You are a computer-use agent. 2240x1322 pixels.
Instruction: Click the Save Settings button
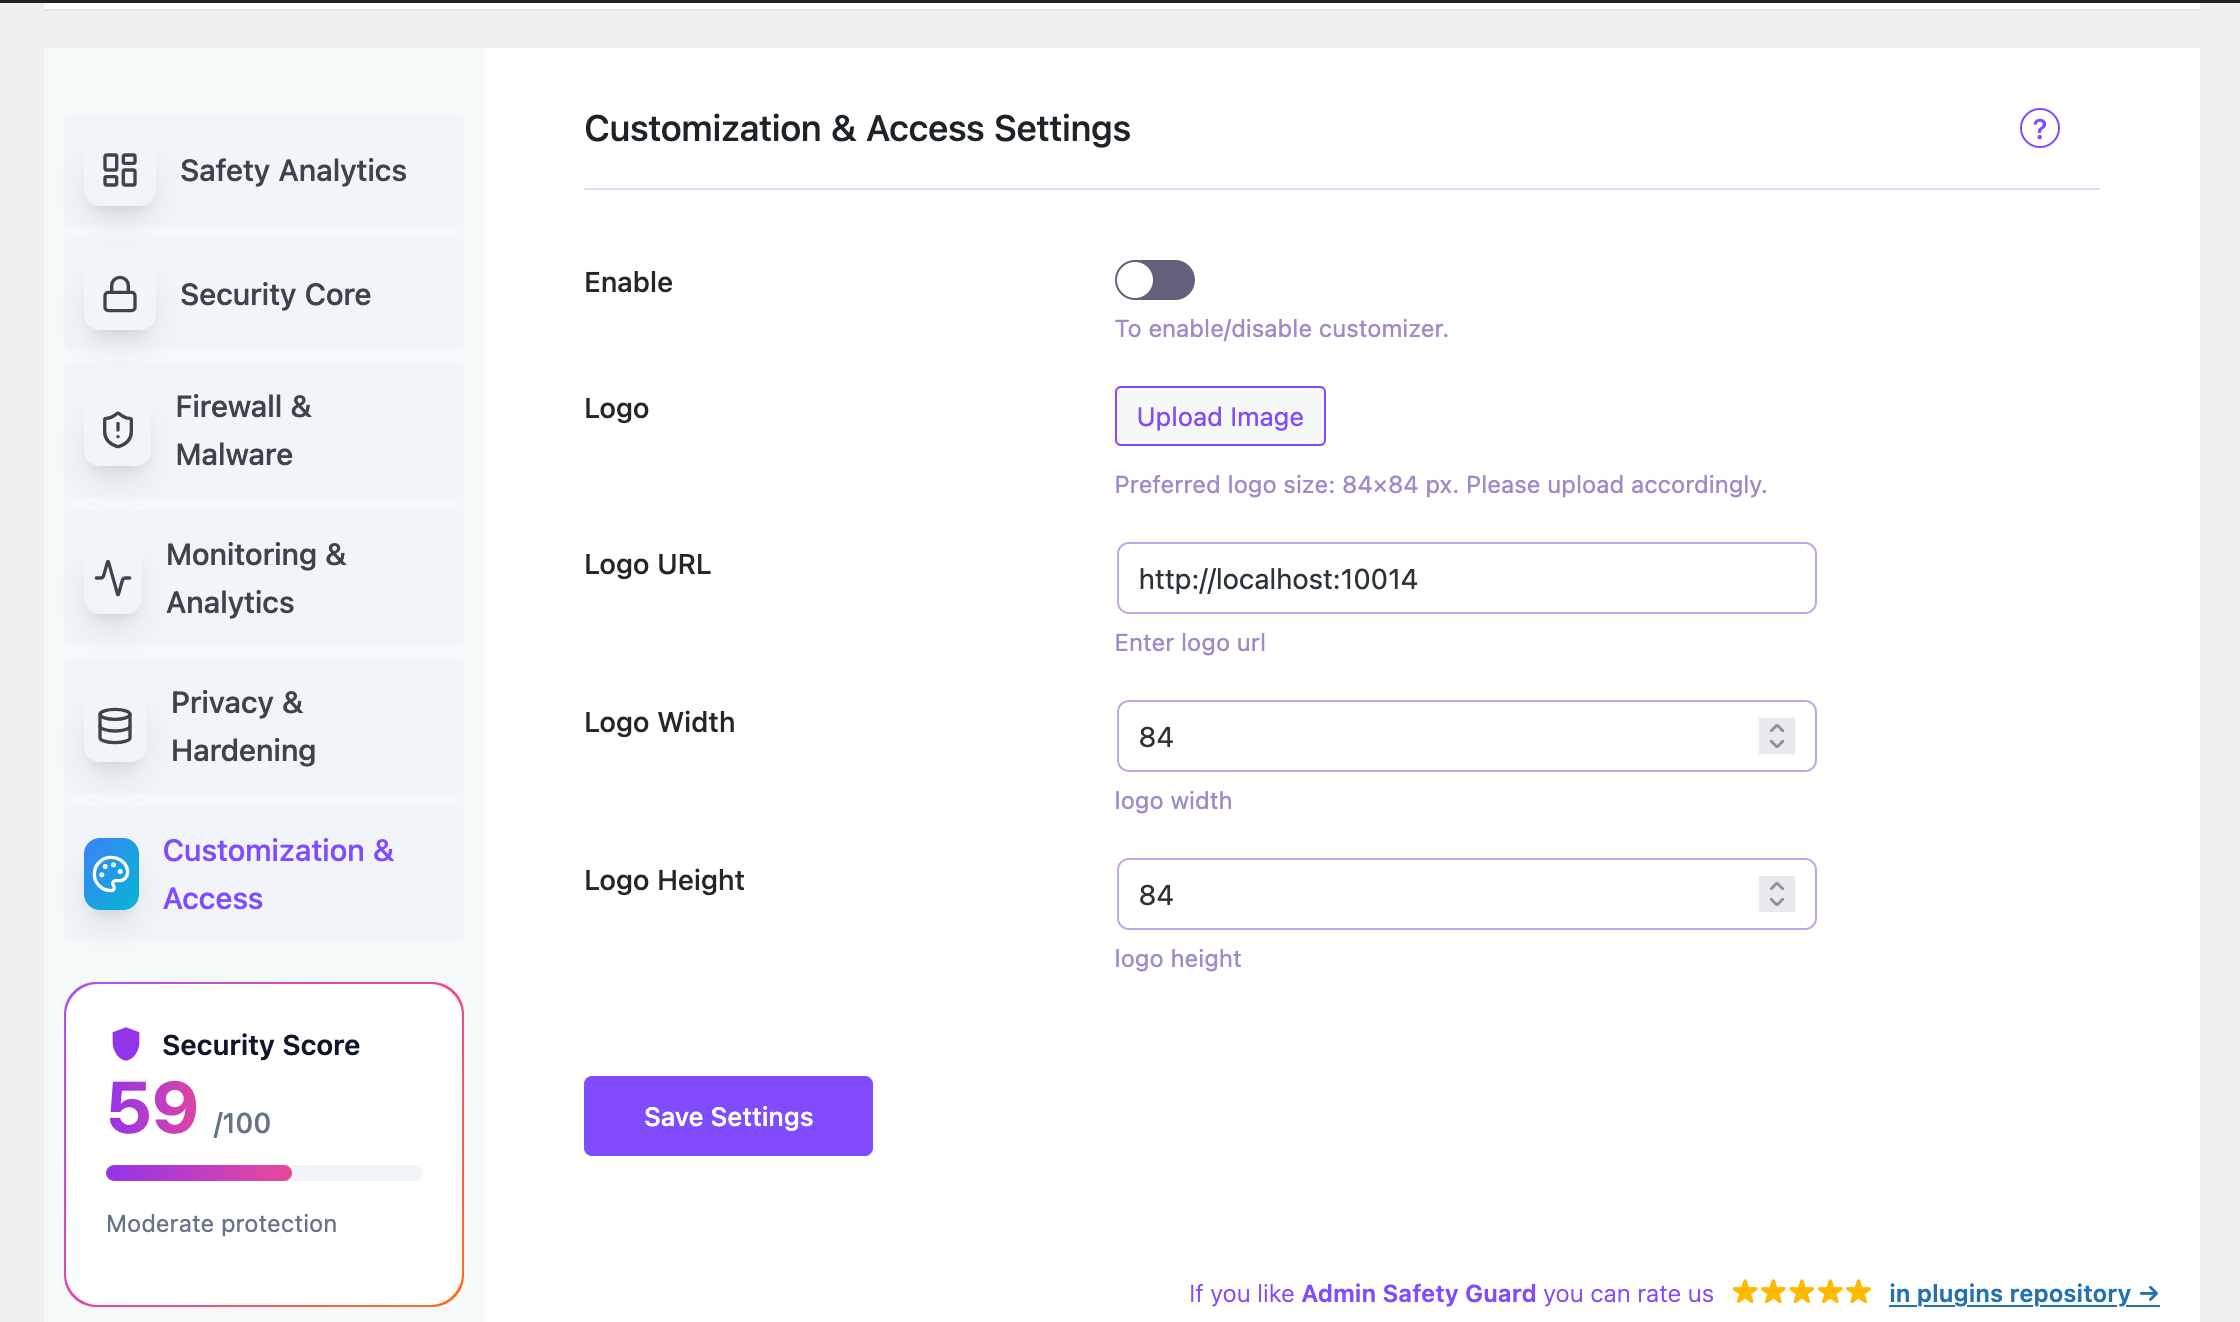[728, 1115]
